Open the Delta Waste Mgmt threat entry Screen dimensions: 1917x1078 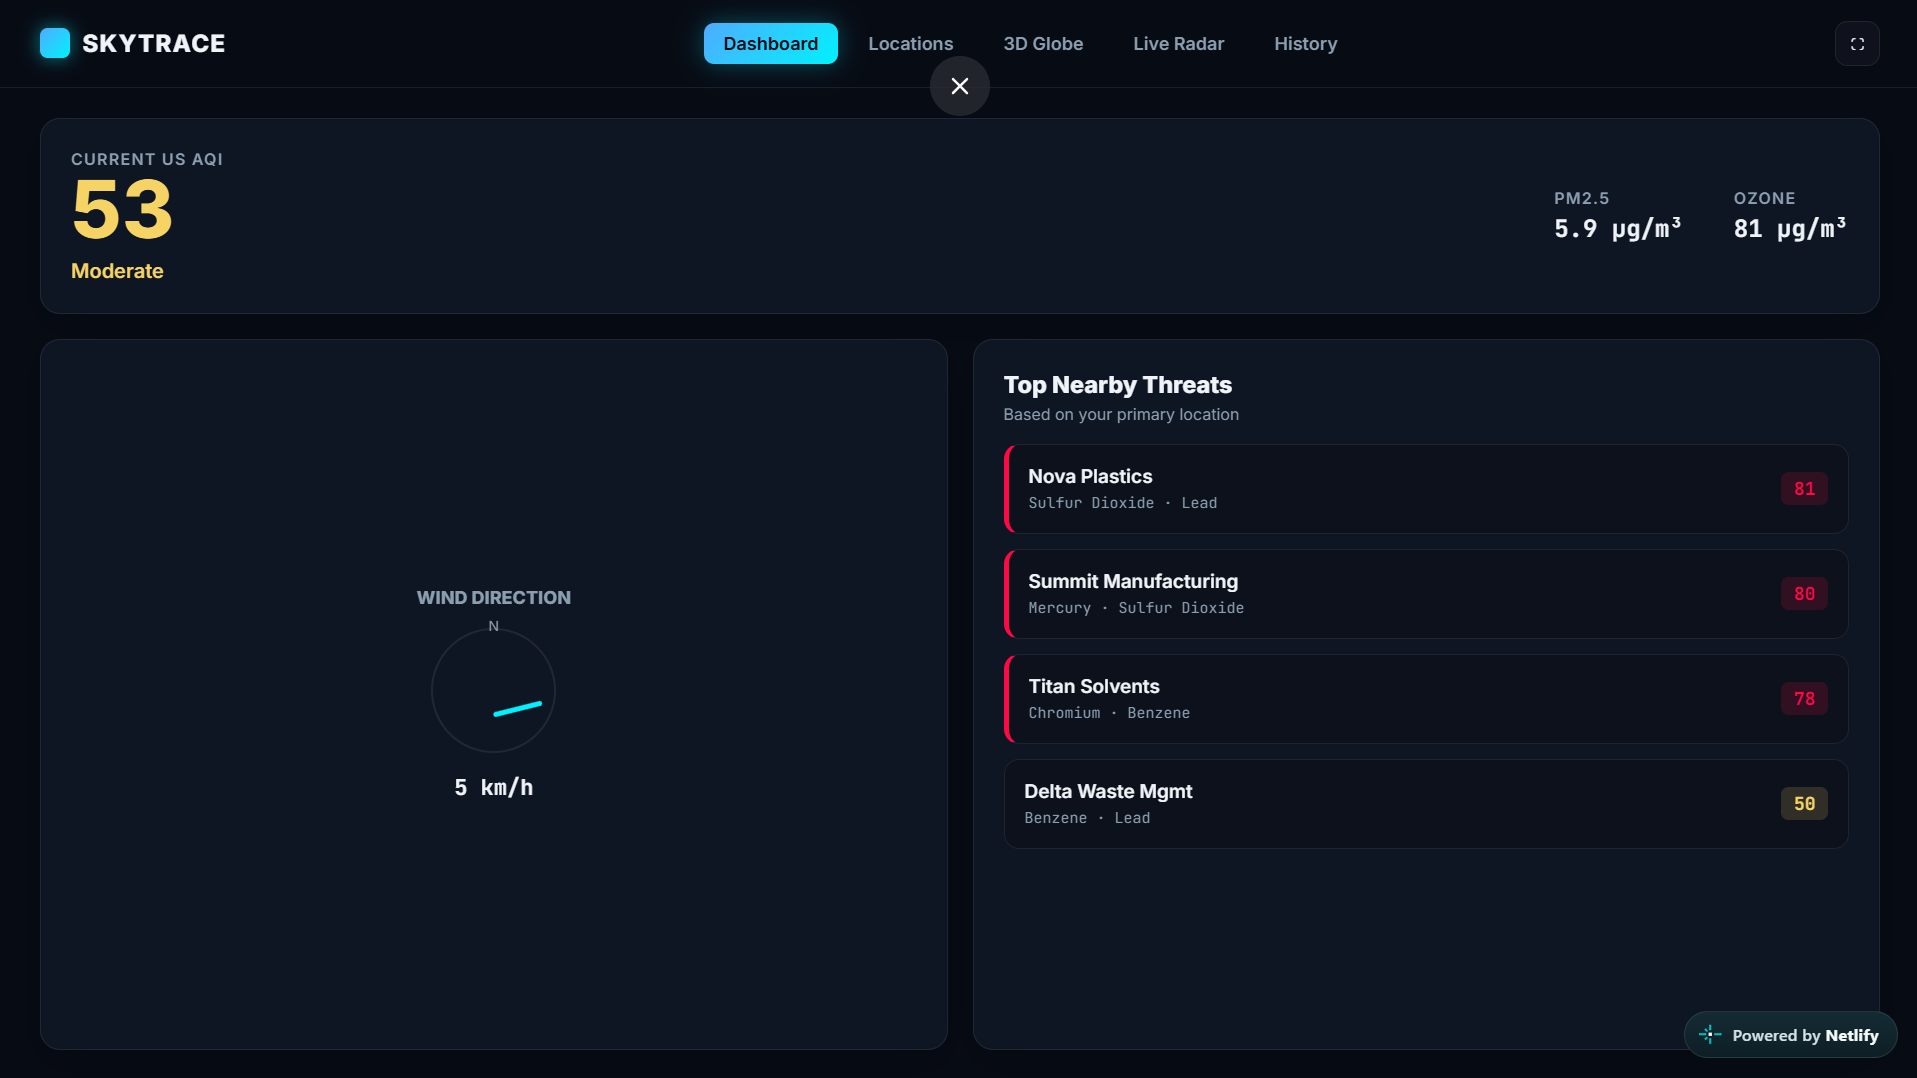1426,804
